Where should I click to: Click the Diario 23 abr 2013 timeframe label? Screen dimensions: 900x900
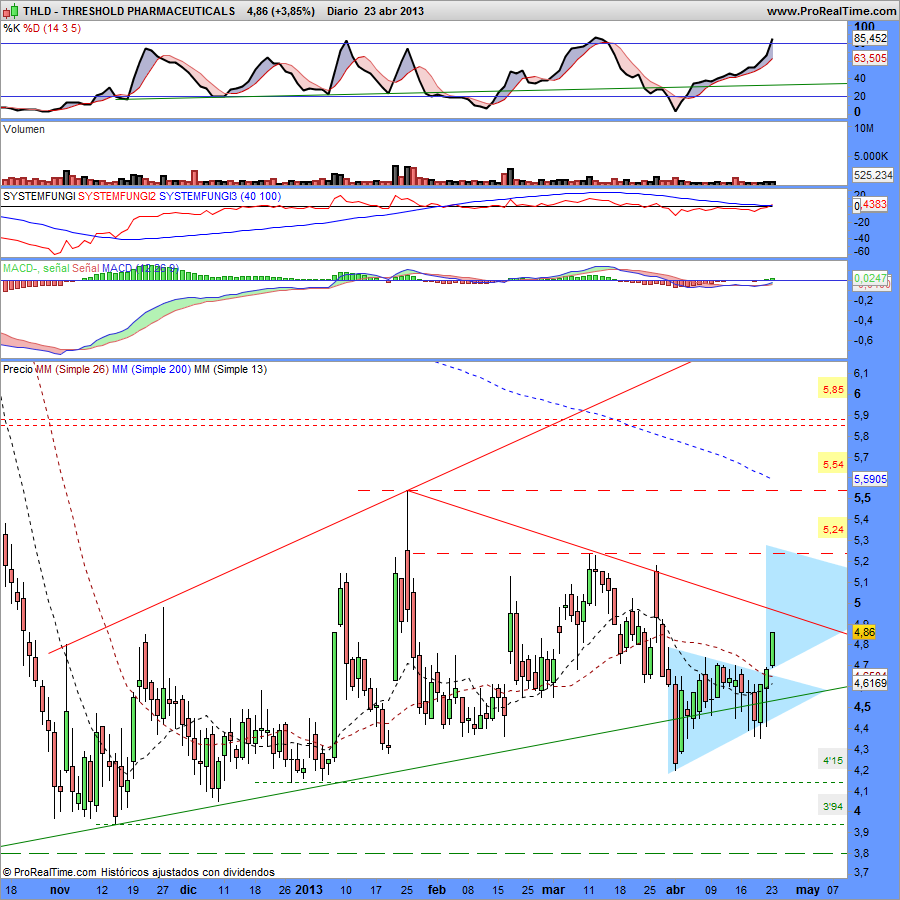coord(375,11)
